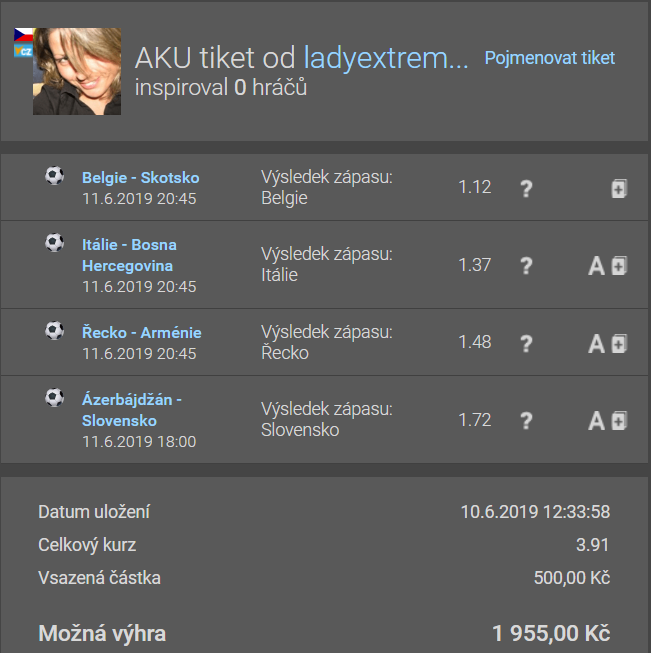Open the Ázerbájdžán - Slovensko match link
The height and width of the screenshot is (653, 651).
[132, 410]
